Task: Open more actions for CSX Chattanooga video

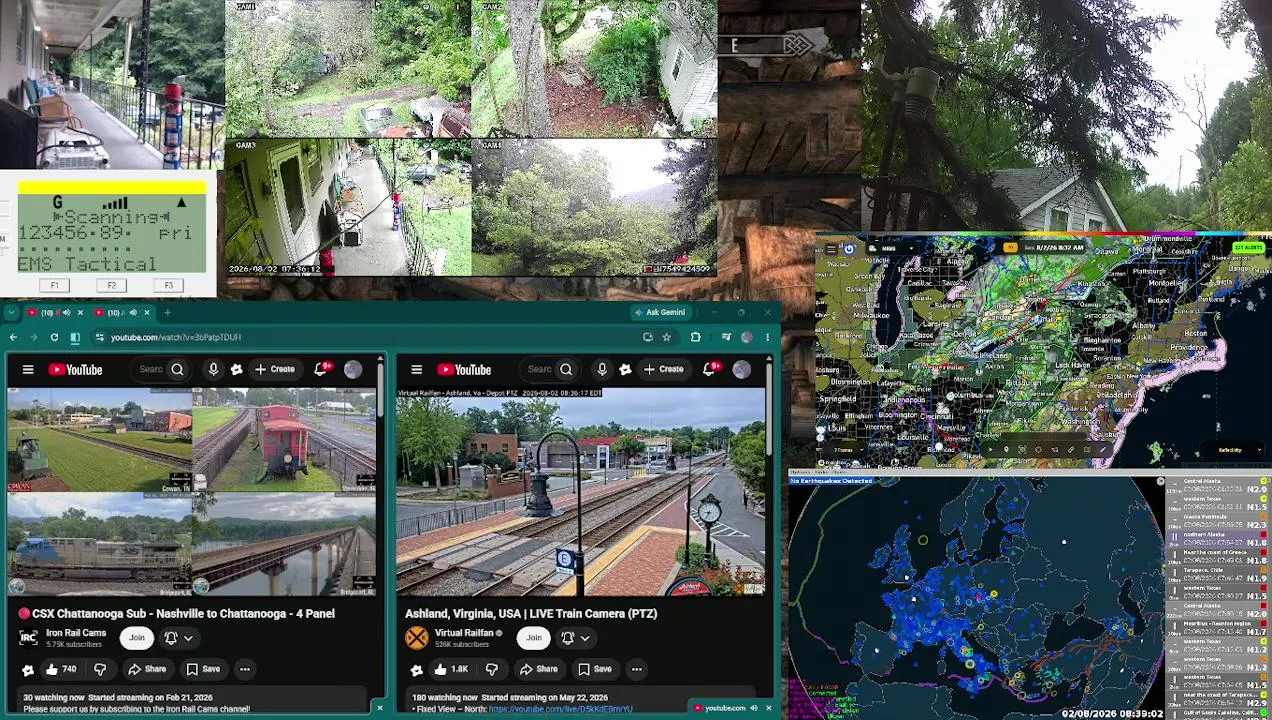Action: click(244, 669)
